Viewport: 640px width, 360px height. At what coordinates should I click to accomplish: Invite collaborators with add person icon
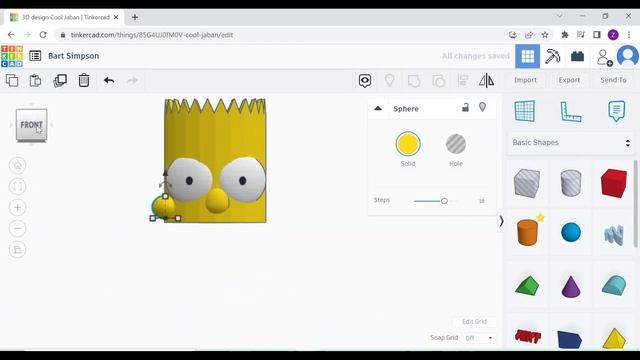[604, 57]
